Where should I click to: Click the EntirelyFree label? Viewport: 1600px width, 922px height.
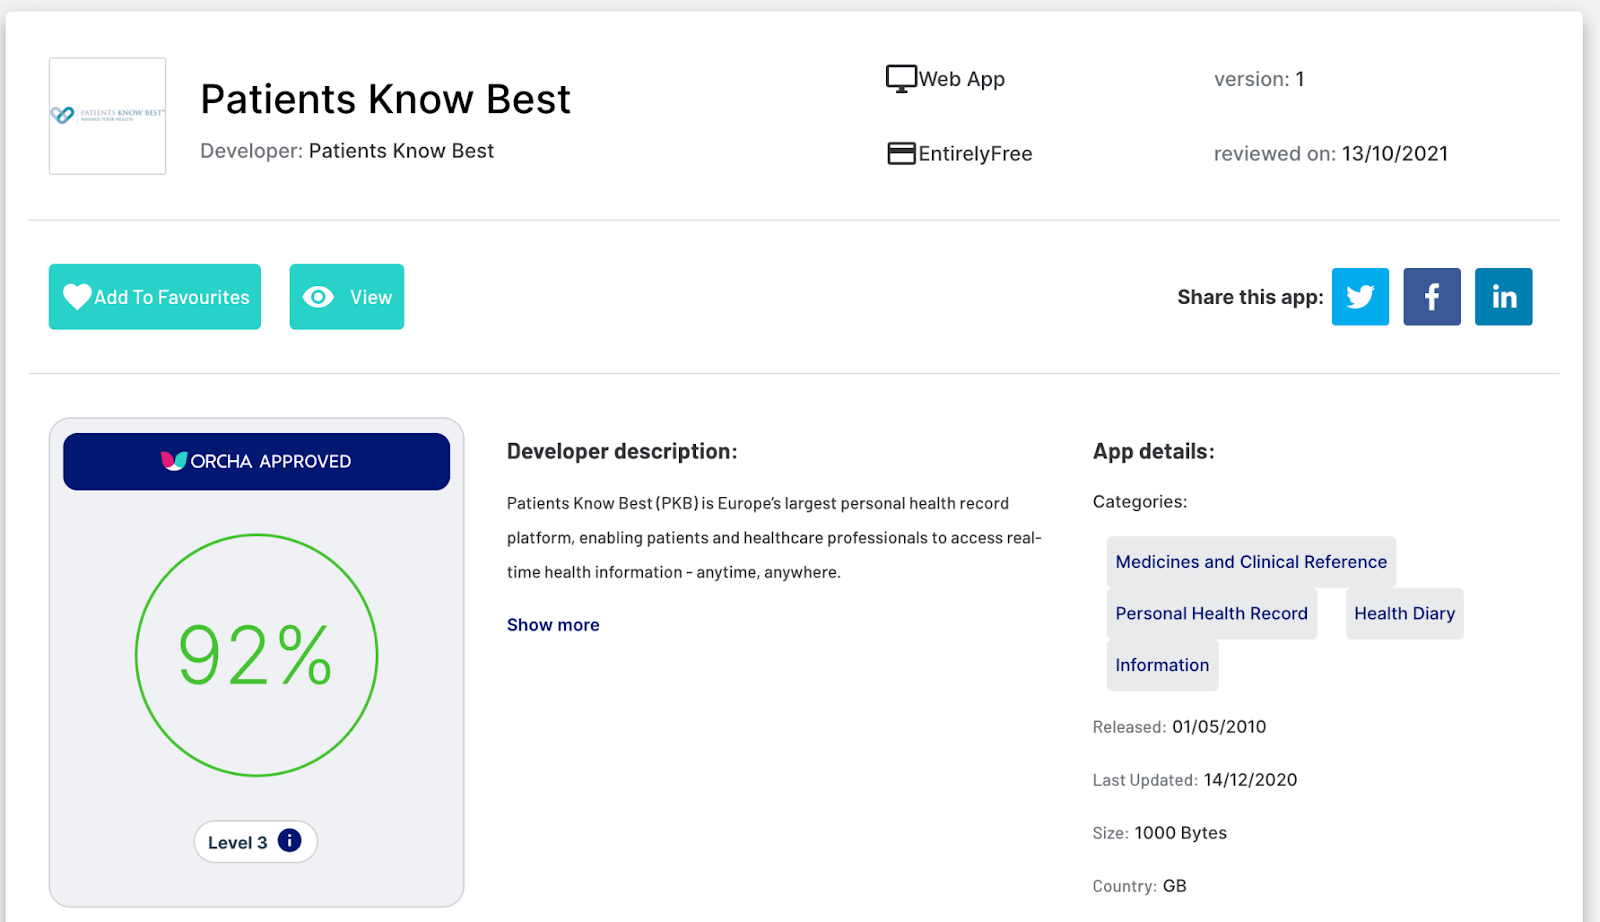[975, 154]
